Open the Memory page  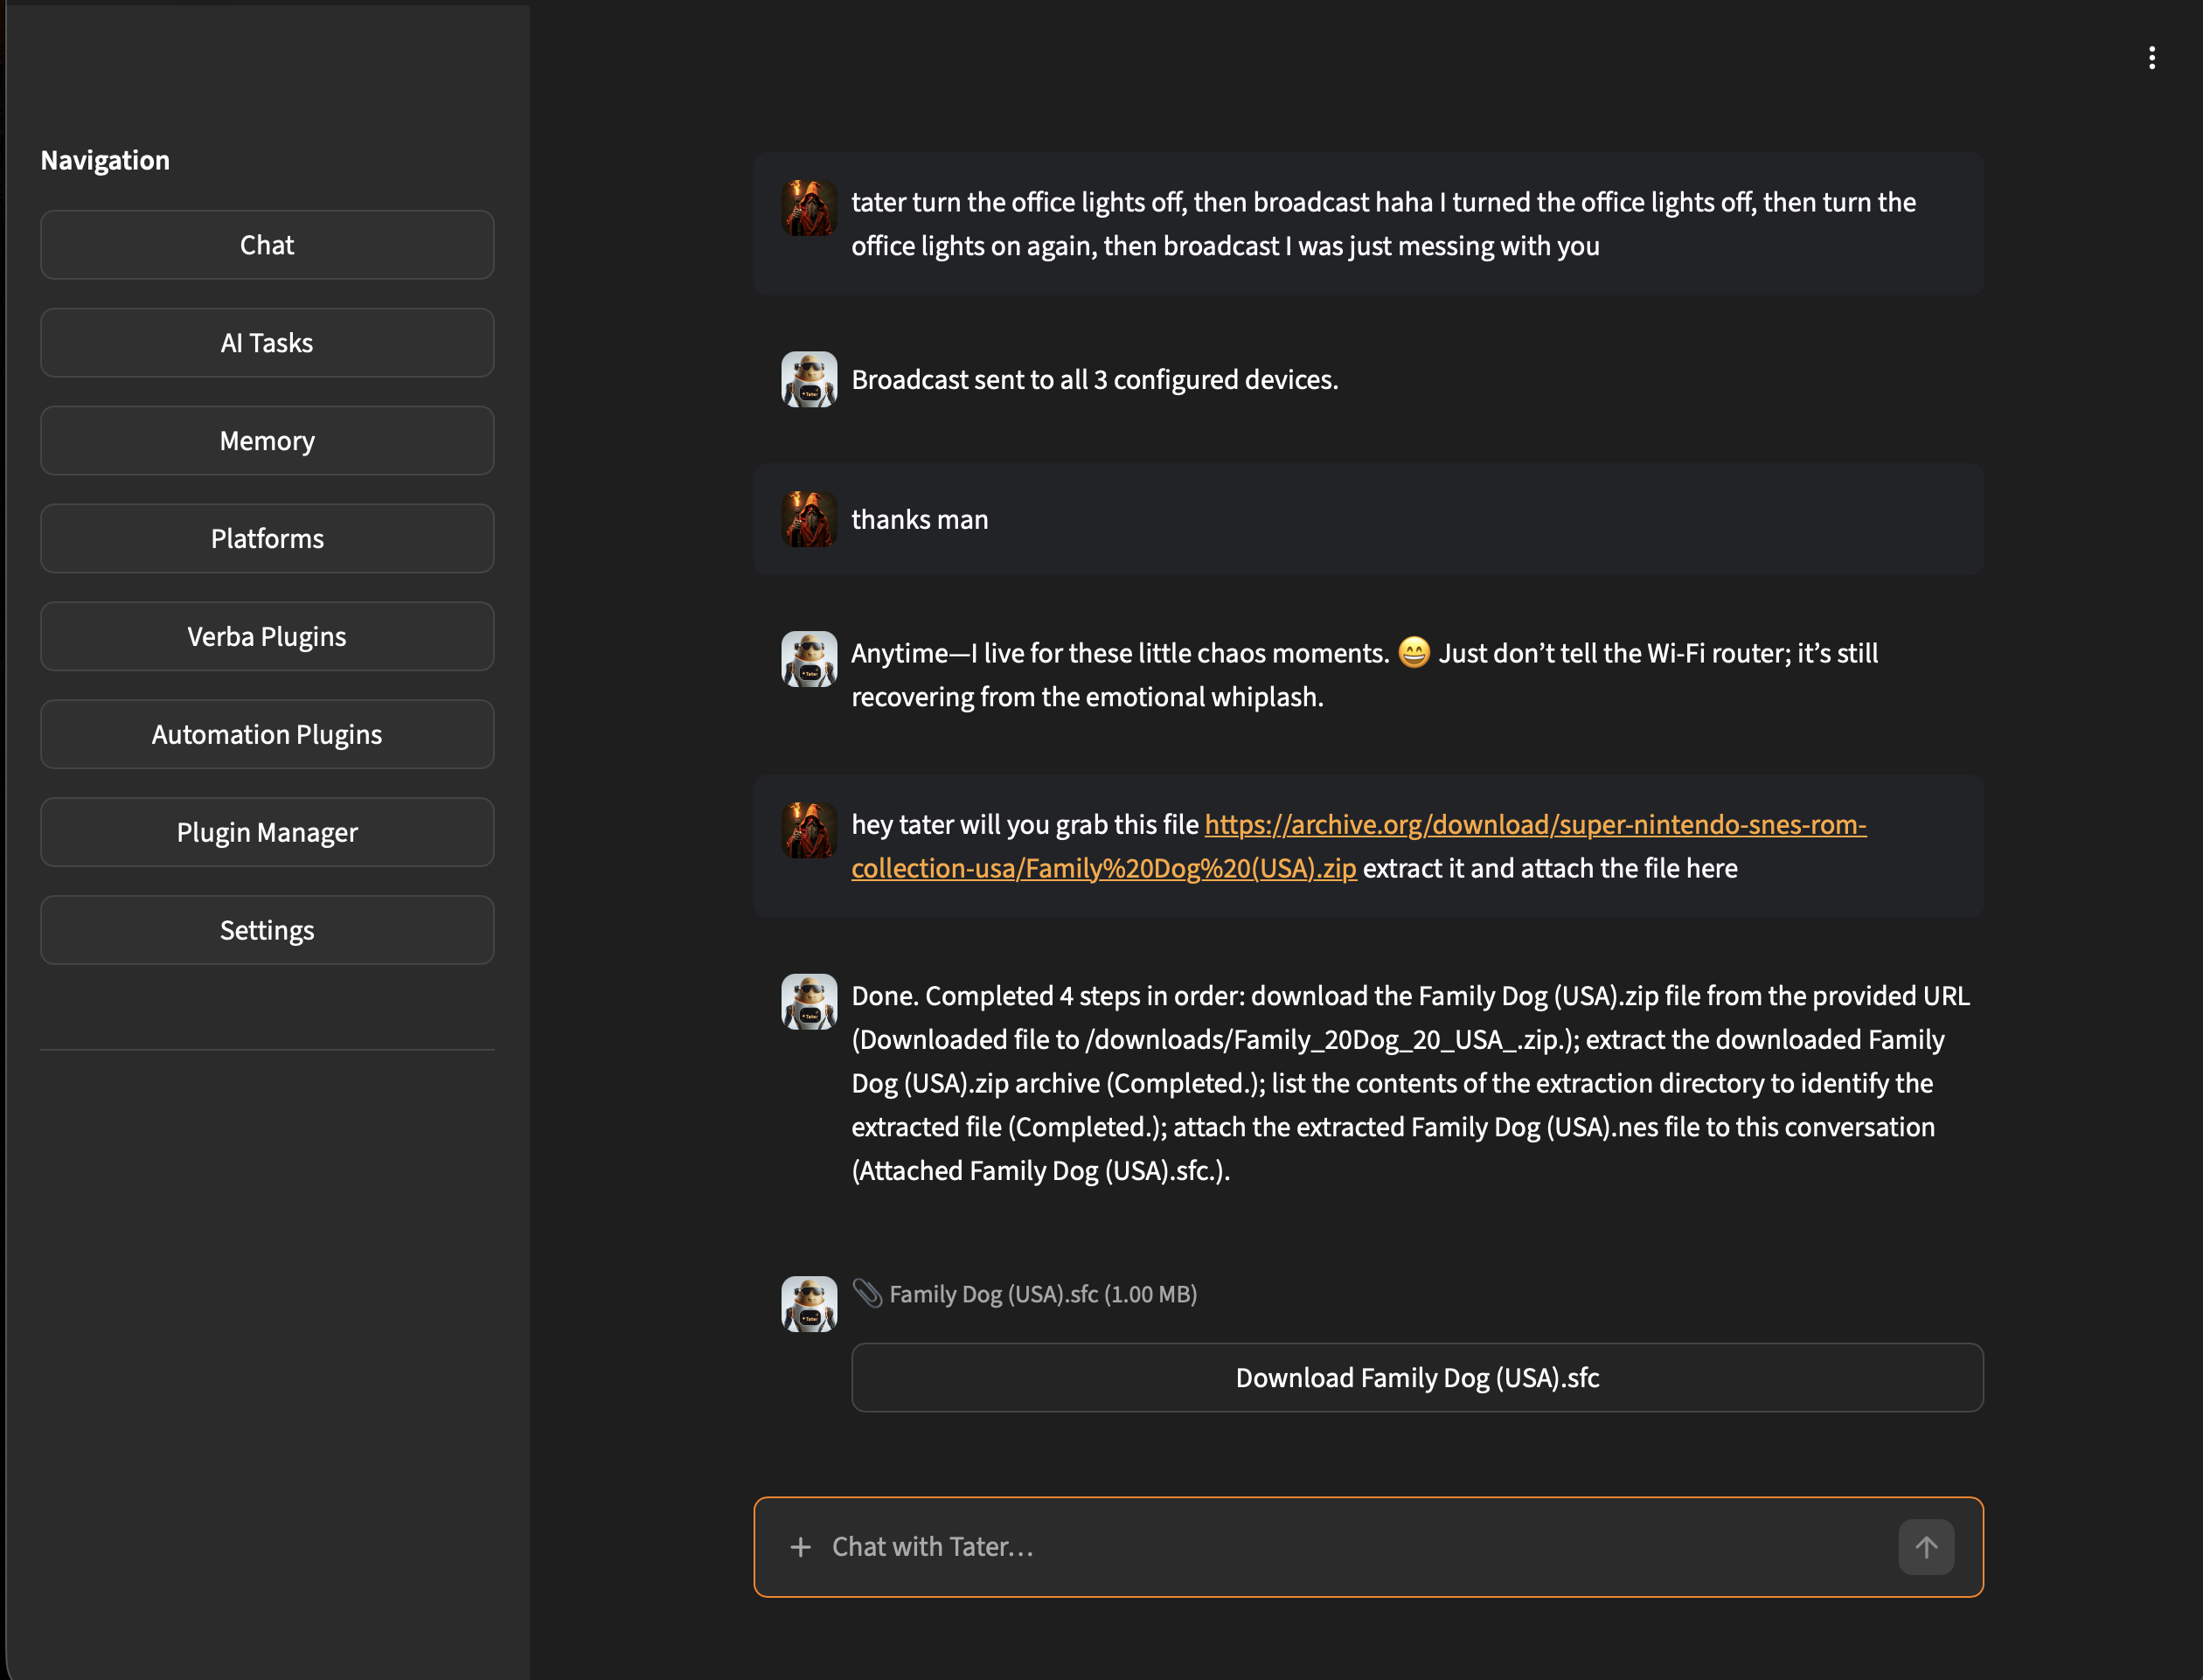tap(266, 440)
